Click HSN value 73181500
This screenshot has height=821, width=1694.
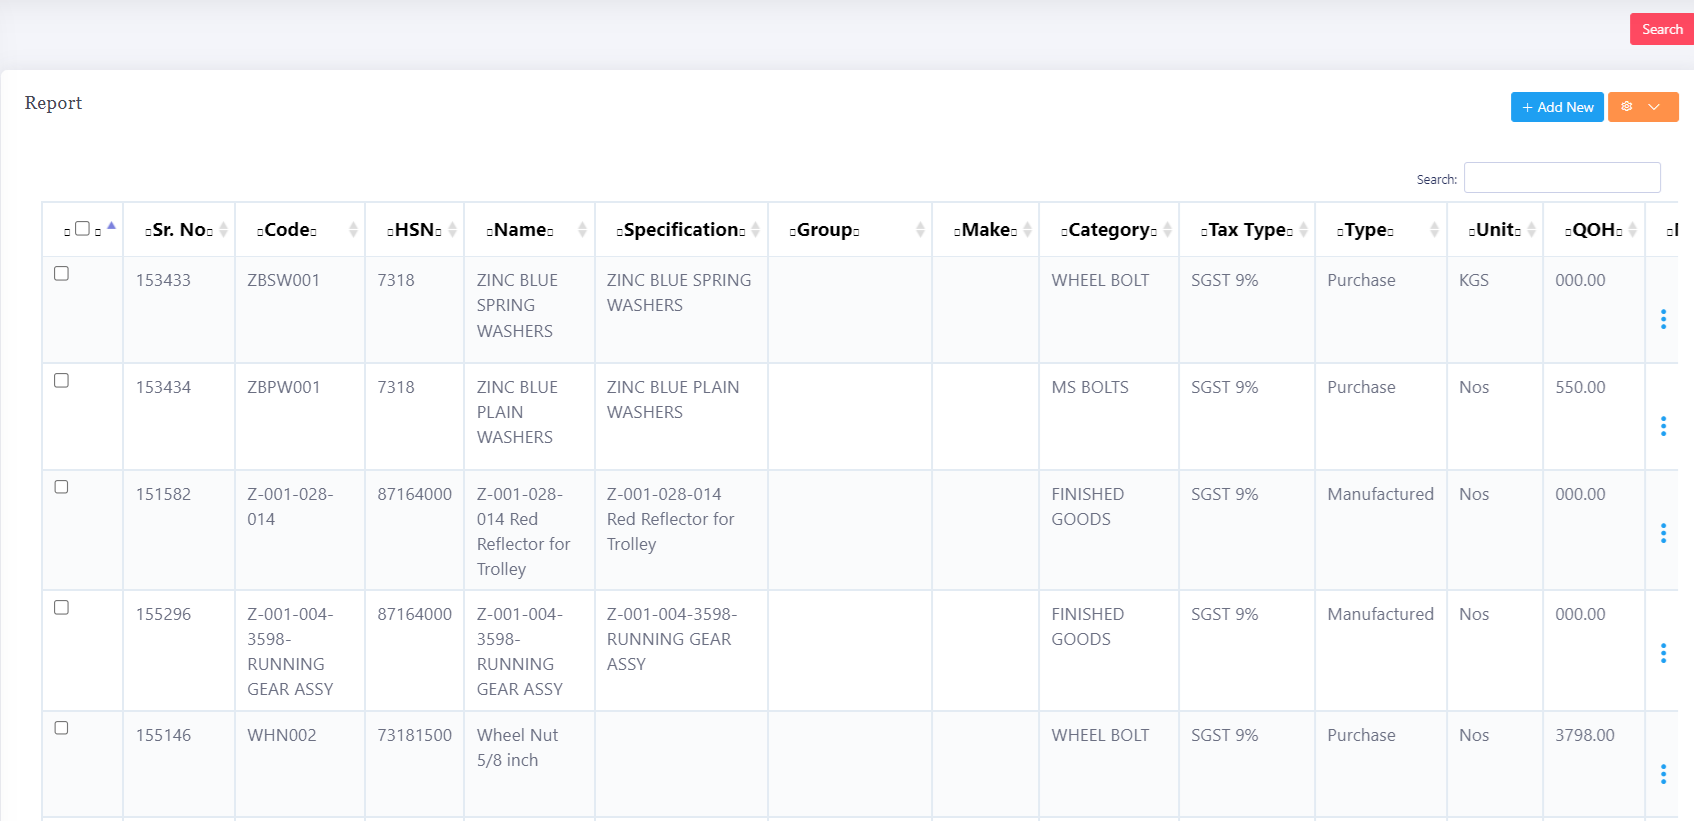414,735
